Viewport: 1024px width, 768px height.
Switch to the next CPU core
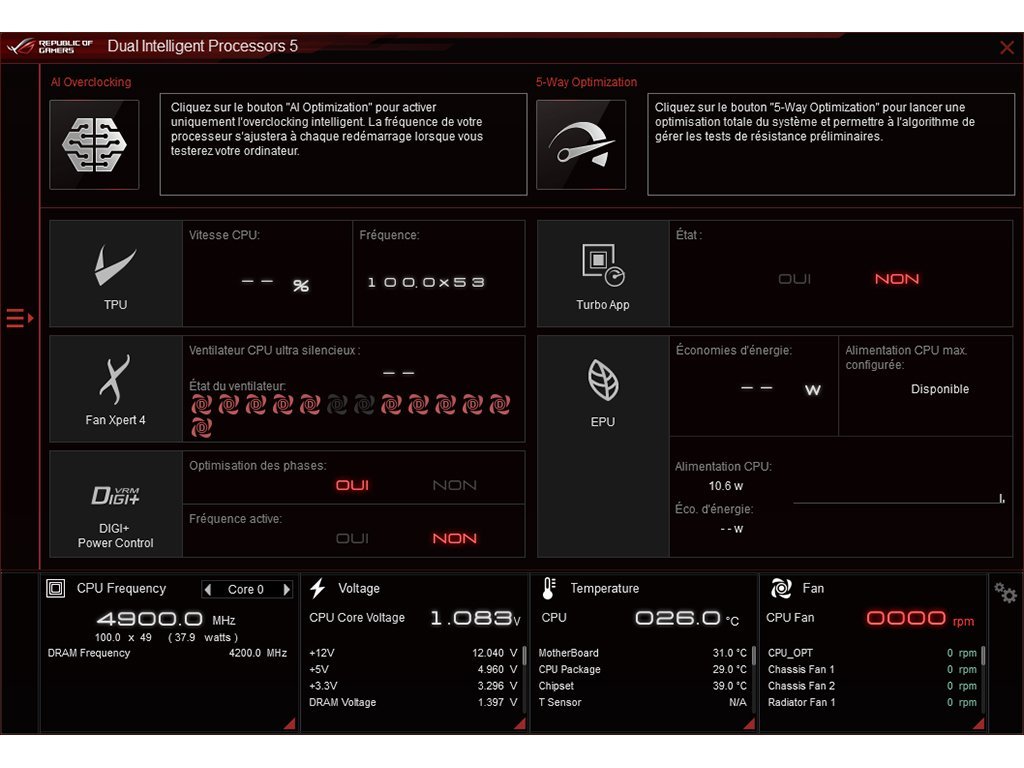point(287,589)
